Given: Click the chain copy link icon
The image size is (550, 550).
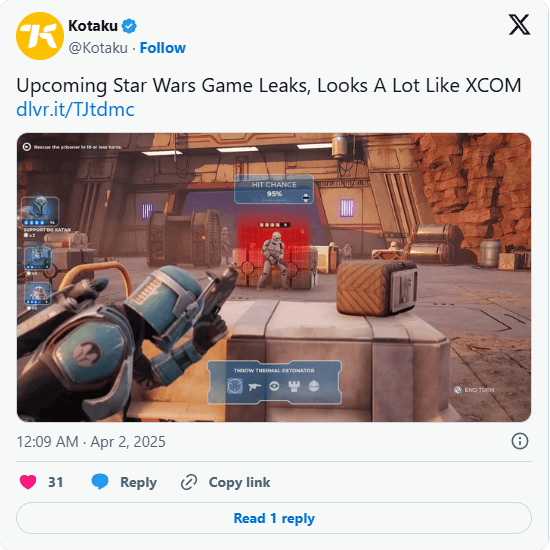Looking at the screenshot, I should pos(189,482).
